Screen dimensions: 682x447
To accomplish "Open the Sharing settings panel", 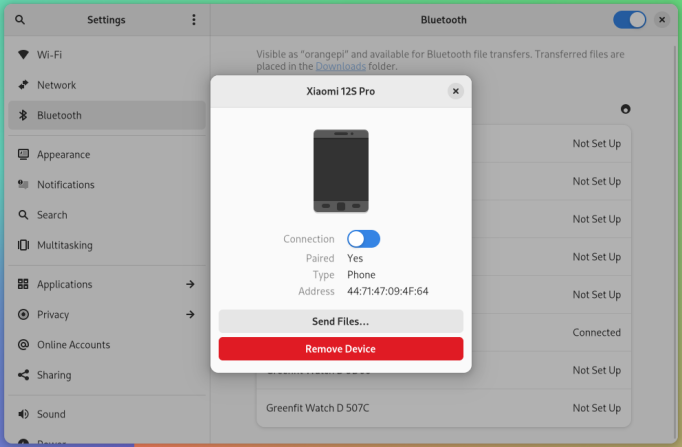I will 107,375.
